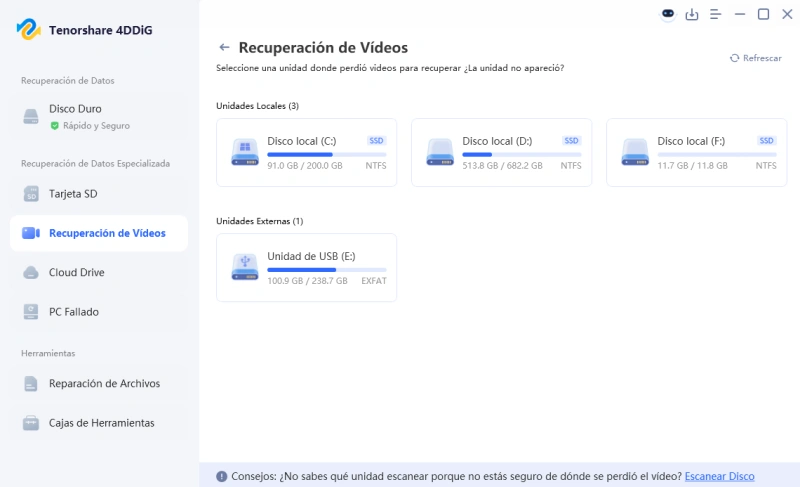This screenshot has width=800, height=487.
Task: Maximize the application window
Action: 763,14
